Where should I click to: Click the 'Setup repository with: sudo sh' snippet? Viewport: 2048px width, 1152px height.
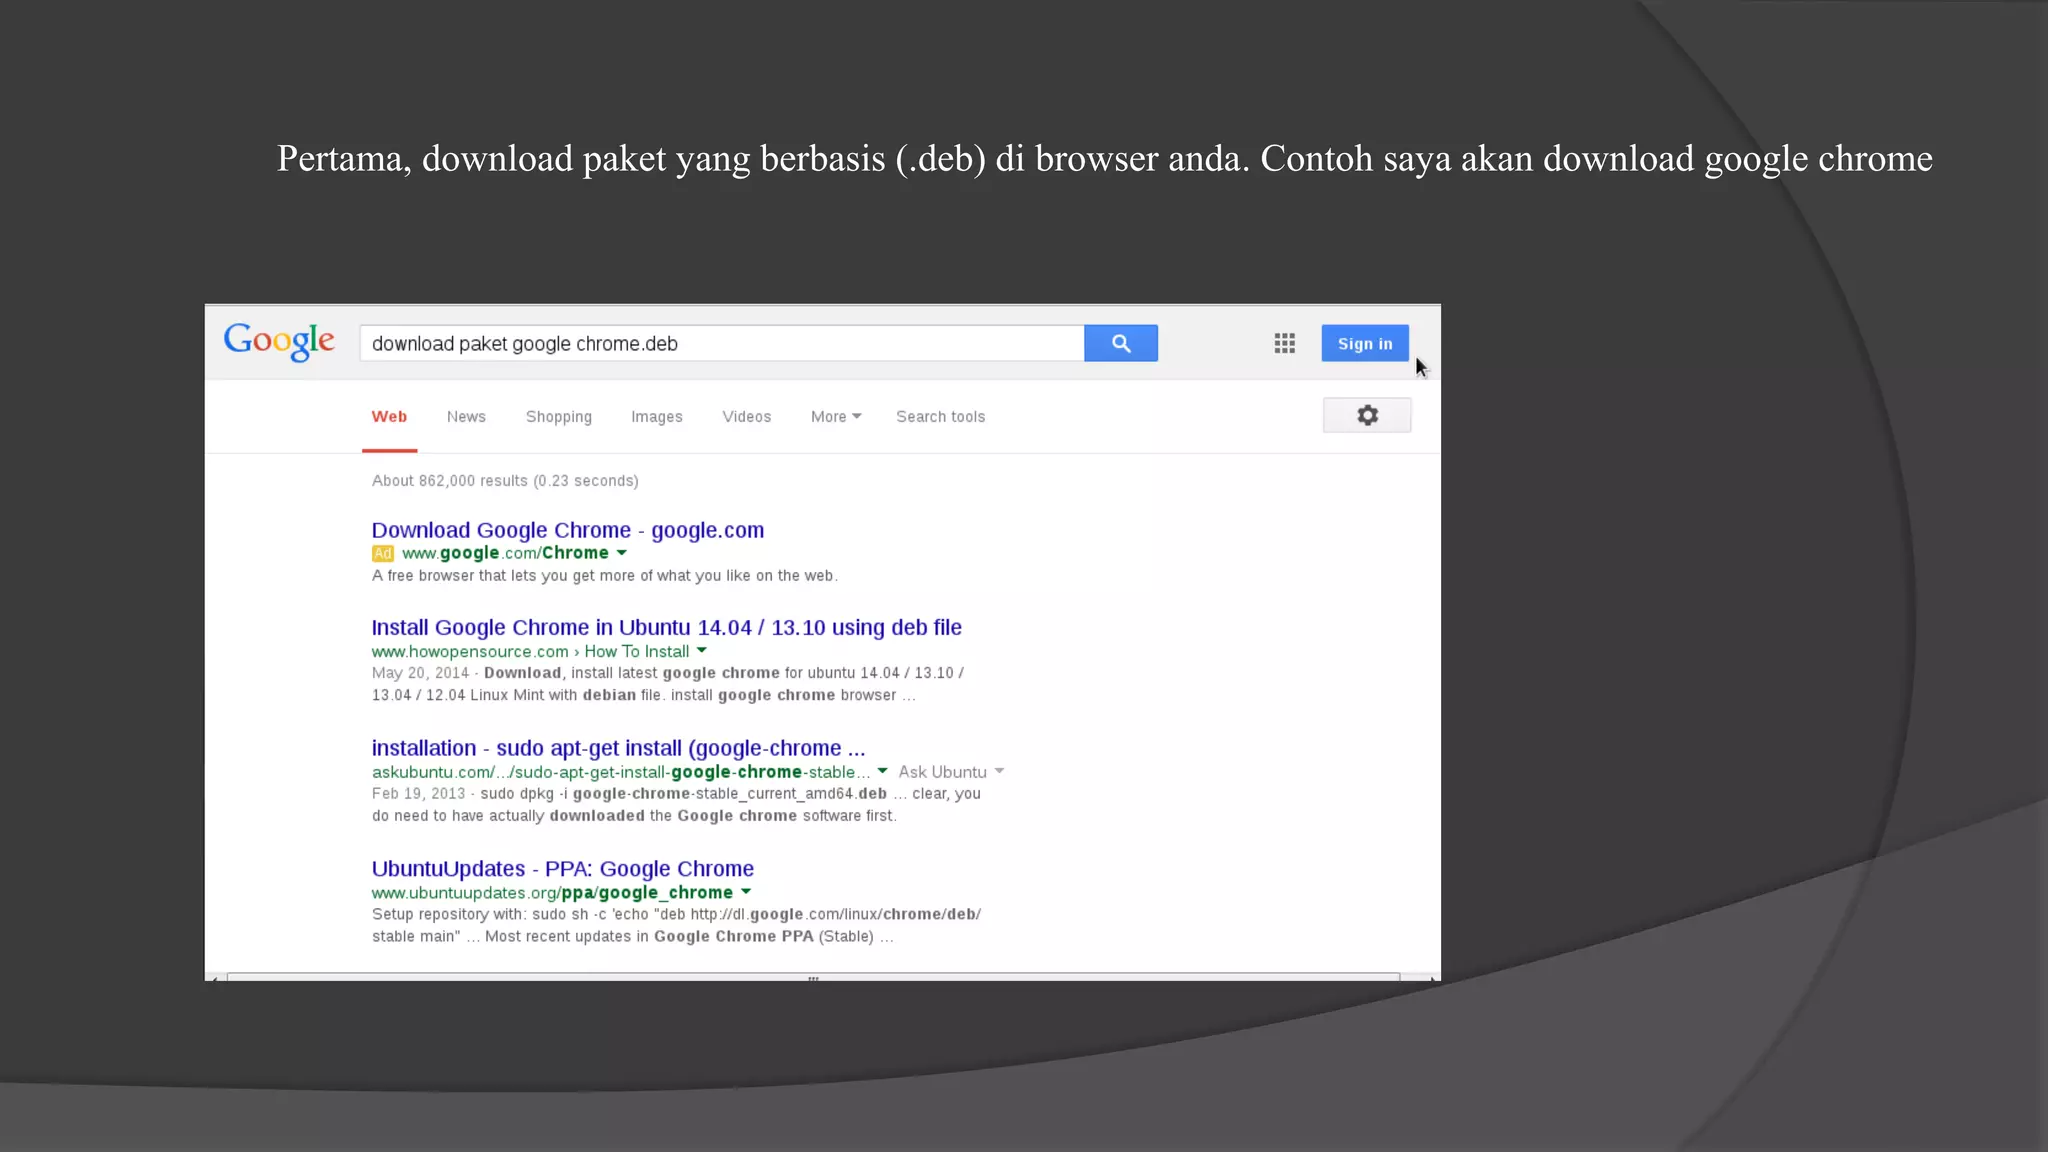coord(676,925)
